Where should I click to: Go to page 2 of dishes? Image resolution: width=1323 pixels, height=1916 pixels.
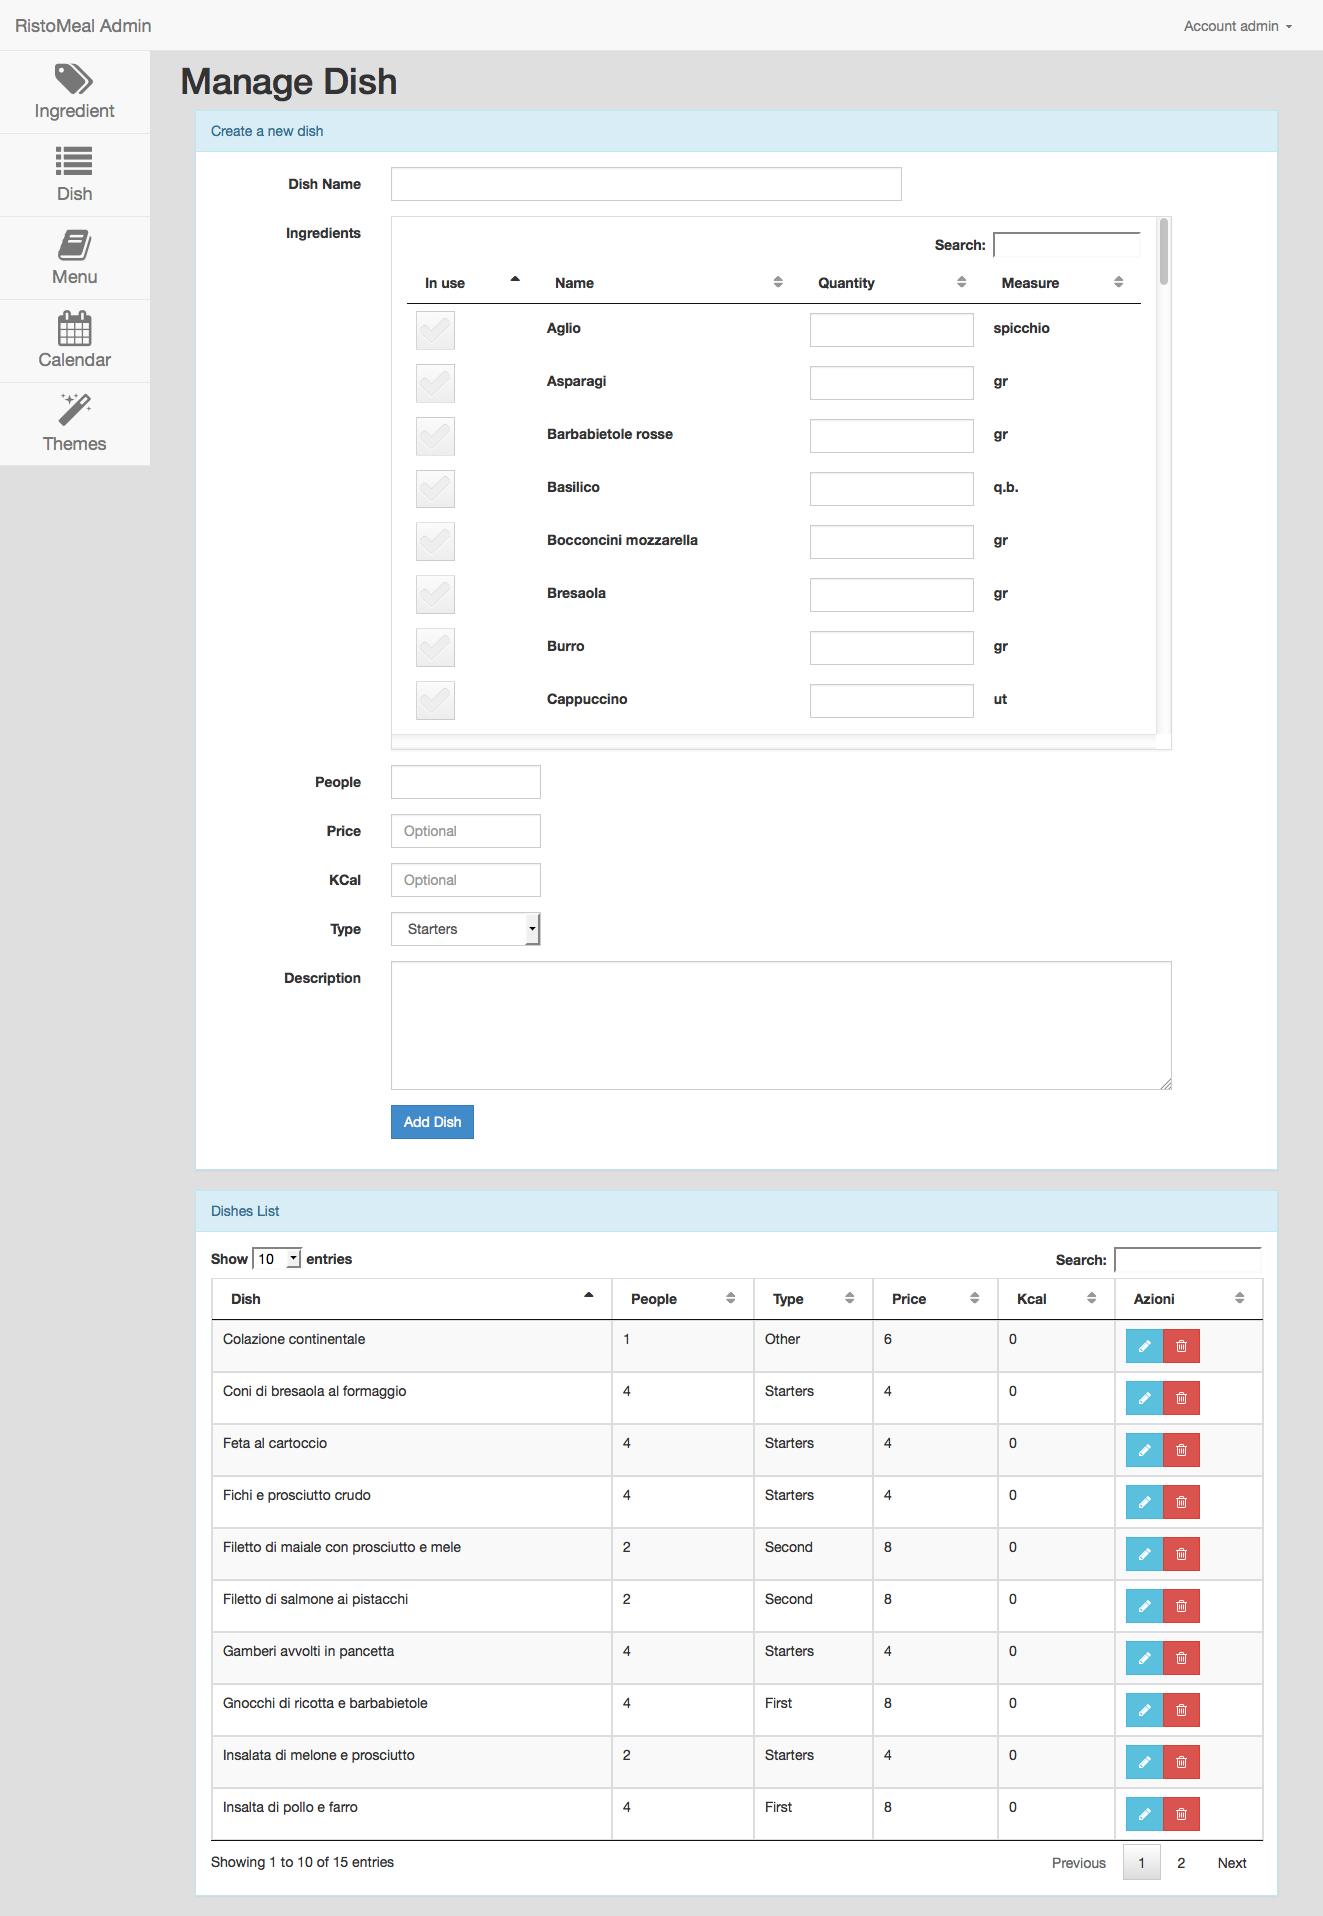1181,1863
